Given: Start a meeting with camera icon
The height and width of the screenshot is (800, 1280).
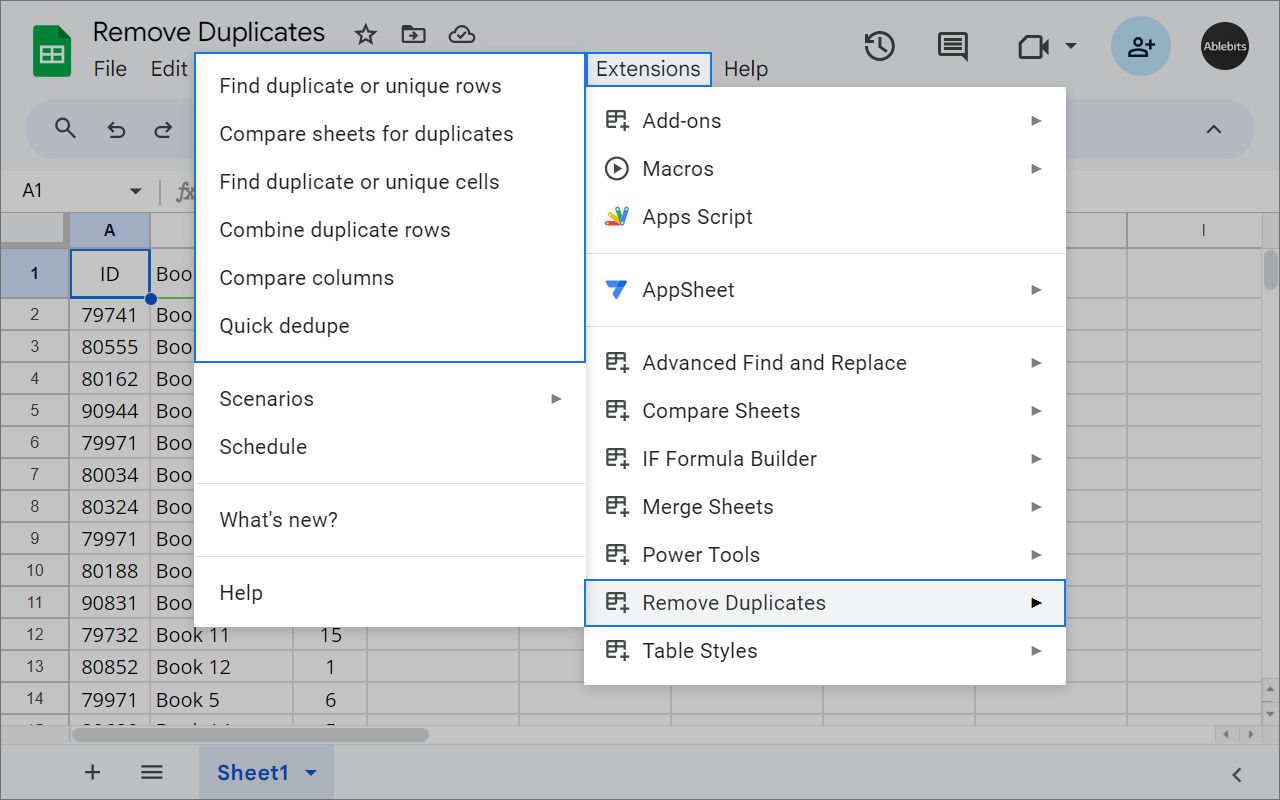Looking at the screenshot, I should point(1033,46).
